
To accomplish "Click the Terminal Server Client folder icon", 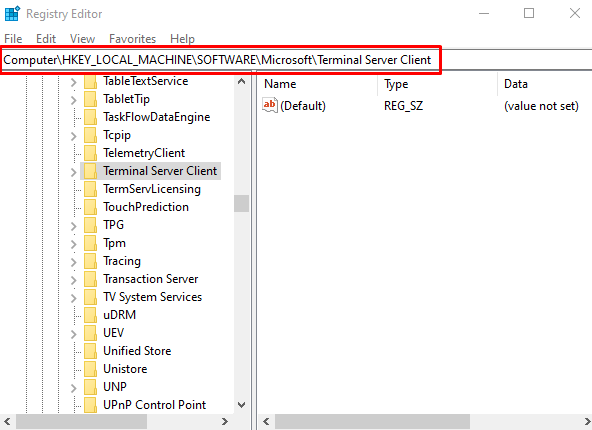I will (91, 171).
